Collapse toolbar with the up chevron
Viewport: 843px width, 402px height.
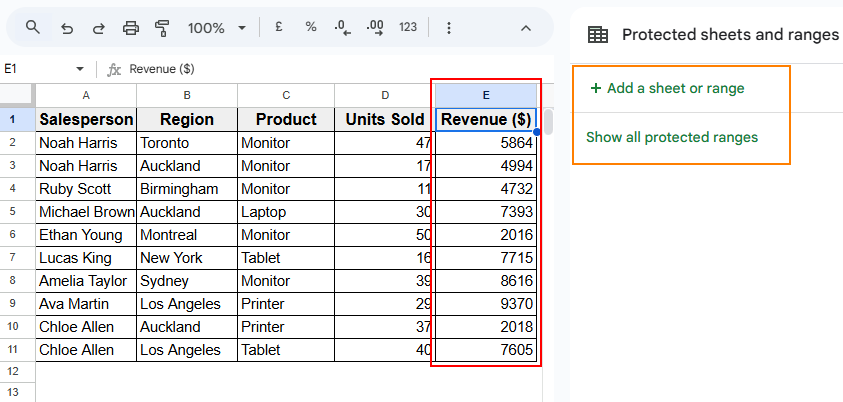526,28
